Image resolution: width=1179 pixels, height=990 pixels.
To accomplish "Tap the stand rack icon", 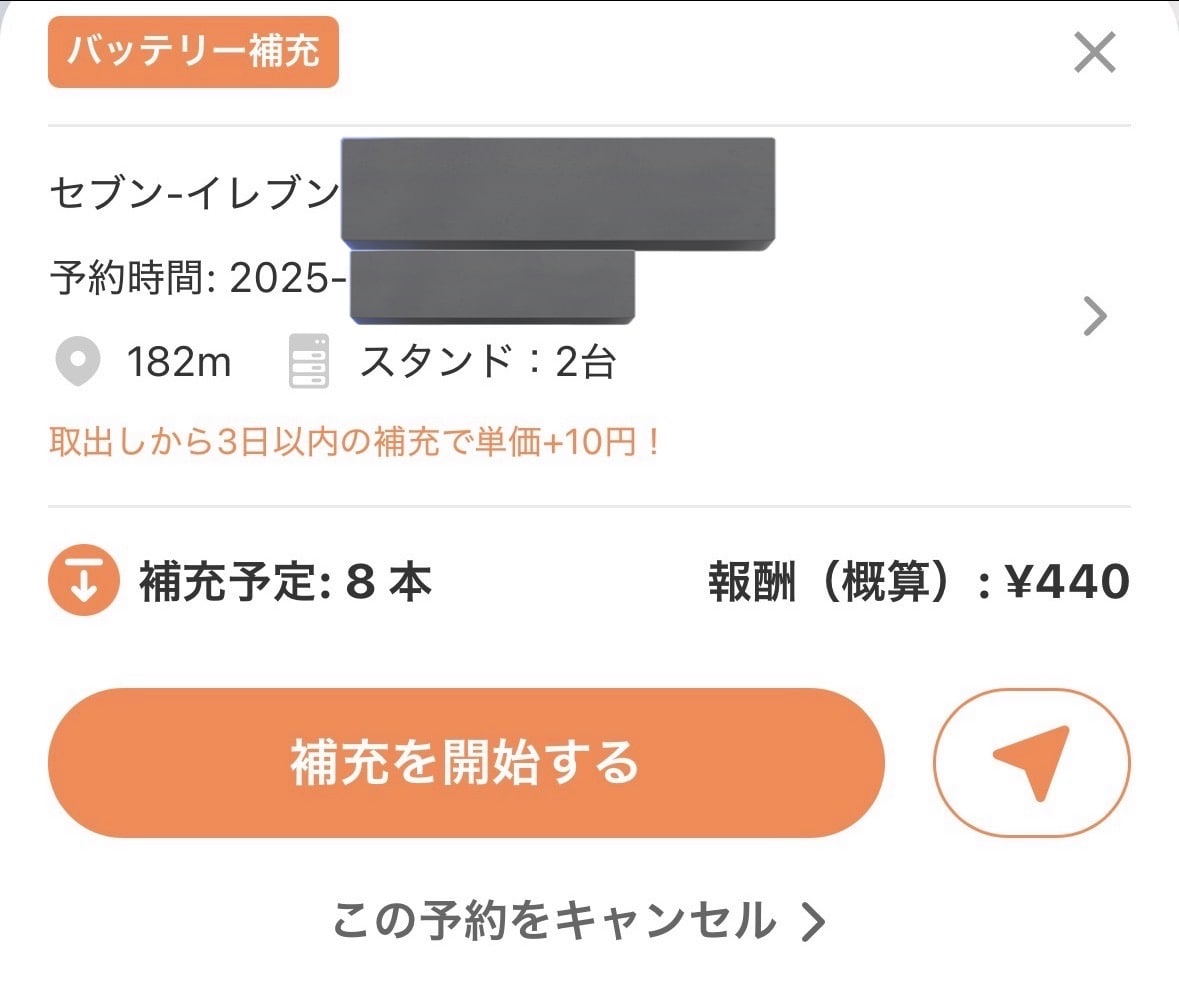I will click(x=308, y=362).
